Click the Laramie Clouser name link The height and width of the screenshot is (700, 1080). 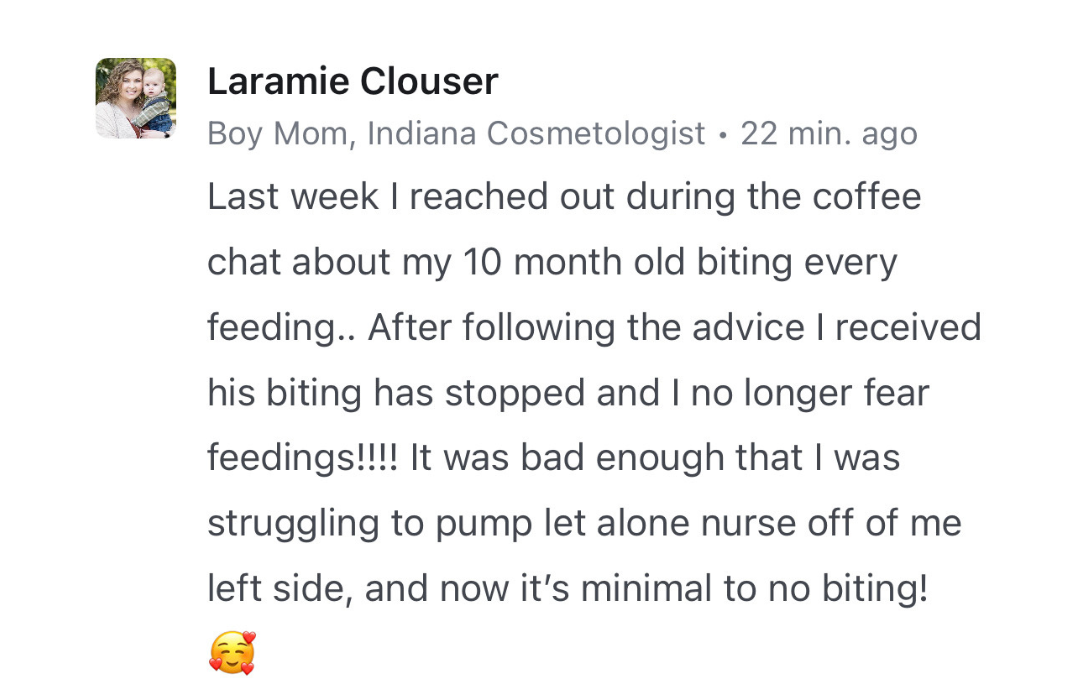coord(352,81)
